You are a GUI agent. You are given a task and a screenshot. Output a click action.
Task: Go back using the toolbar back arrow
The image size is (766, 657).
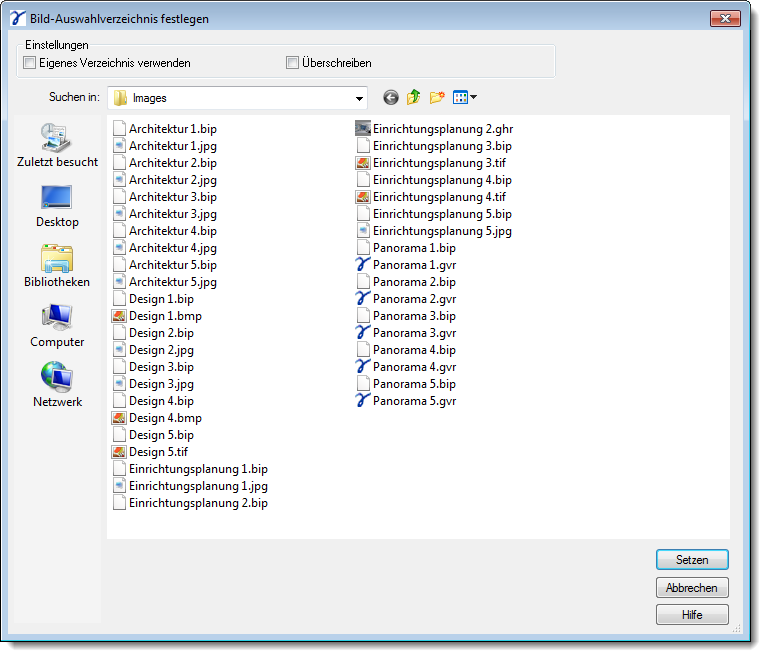coord(390,98)
